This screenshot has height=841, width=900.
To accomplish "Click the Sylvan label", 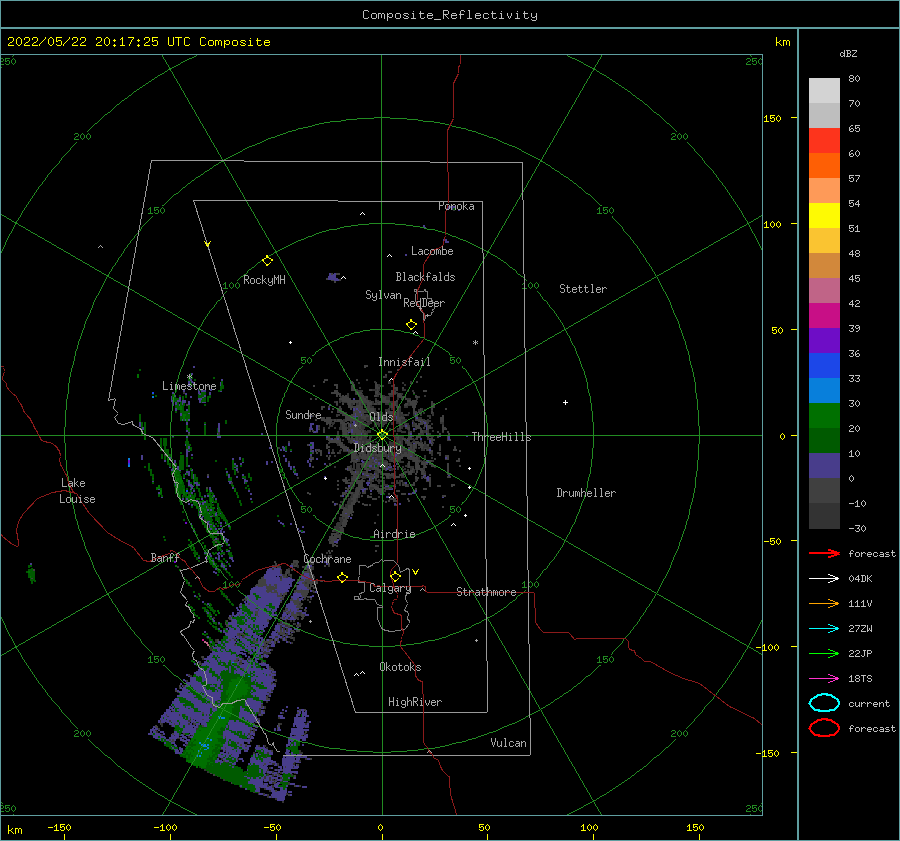I will click(x=383, y=295).
